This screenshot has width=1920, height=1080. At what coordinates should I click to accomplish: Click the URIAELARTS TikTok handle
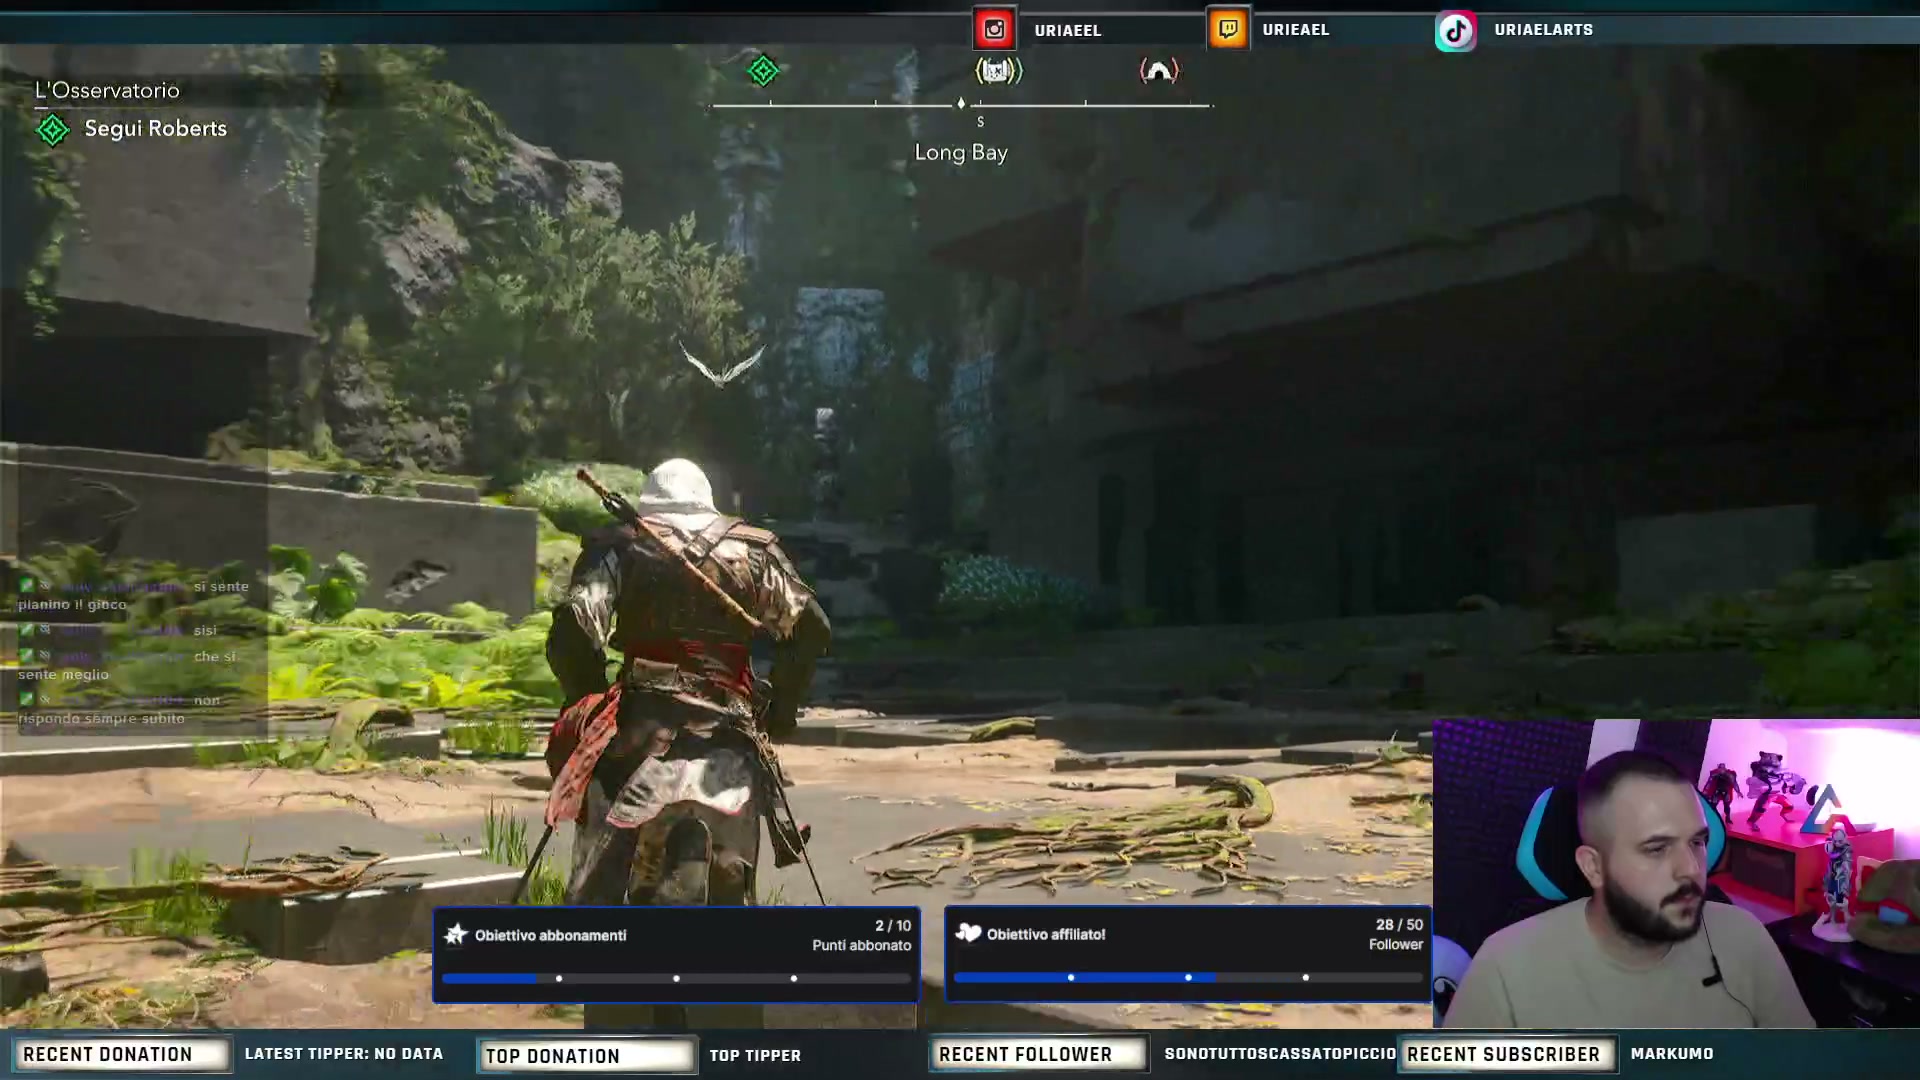(1544, 30)
